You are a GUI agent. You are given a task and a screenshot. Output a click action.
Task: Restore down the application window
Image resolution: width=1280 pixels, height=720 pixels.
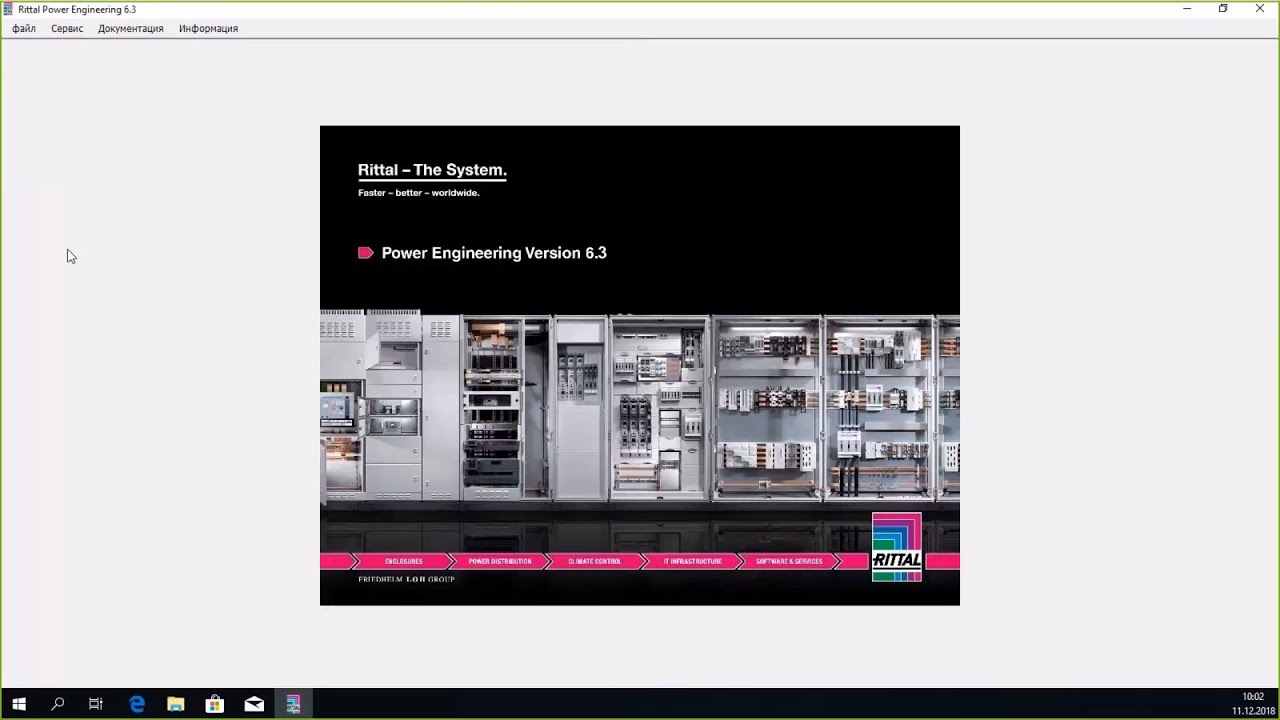(1223, 9)
